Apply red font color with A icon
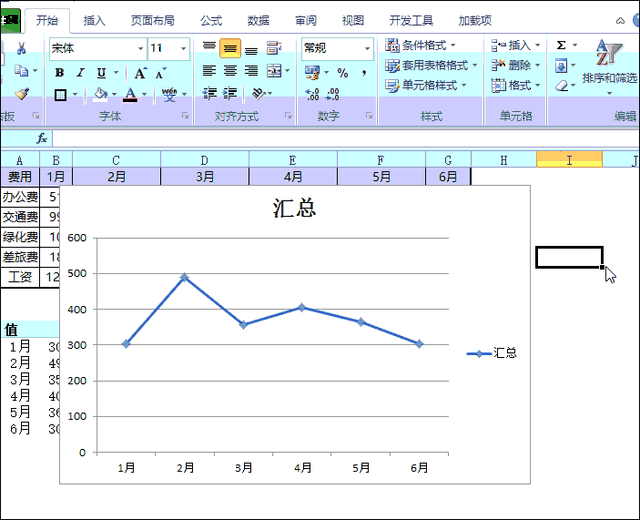Viewport: 640px width, 520px height. click(130, 94)
